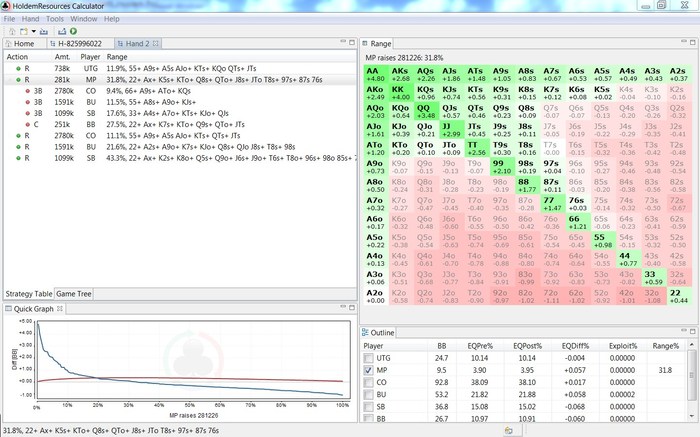Enable the CO player checkbox

coord(368,382)
